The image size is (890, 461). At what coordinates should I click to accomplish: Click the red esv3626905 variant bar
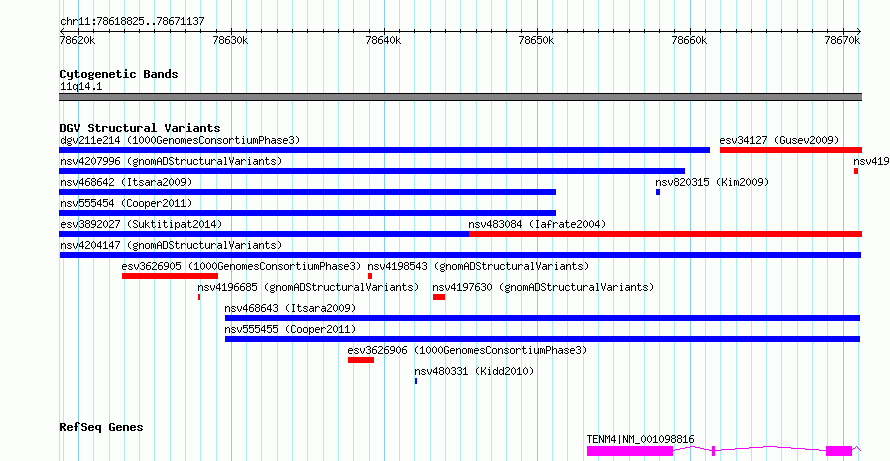170,276
